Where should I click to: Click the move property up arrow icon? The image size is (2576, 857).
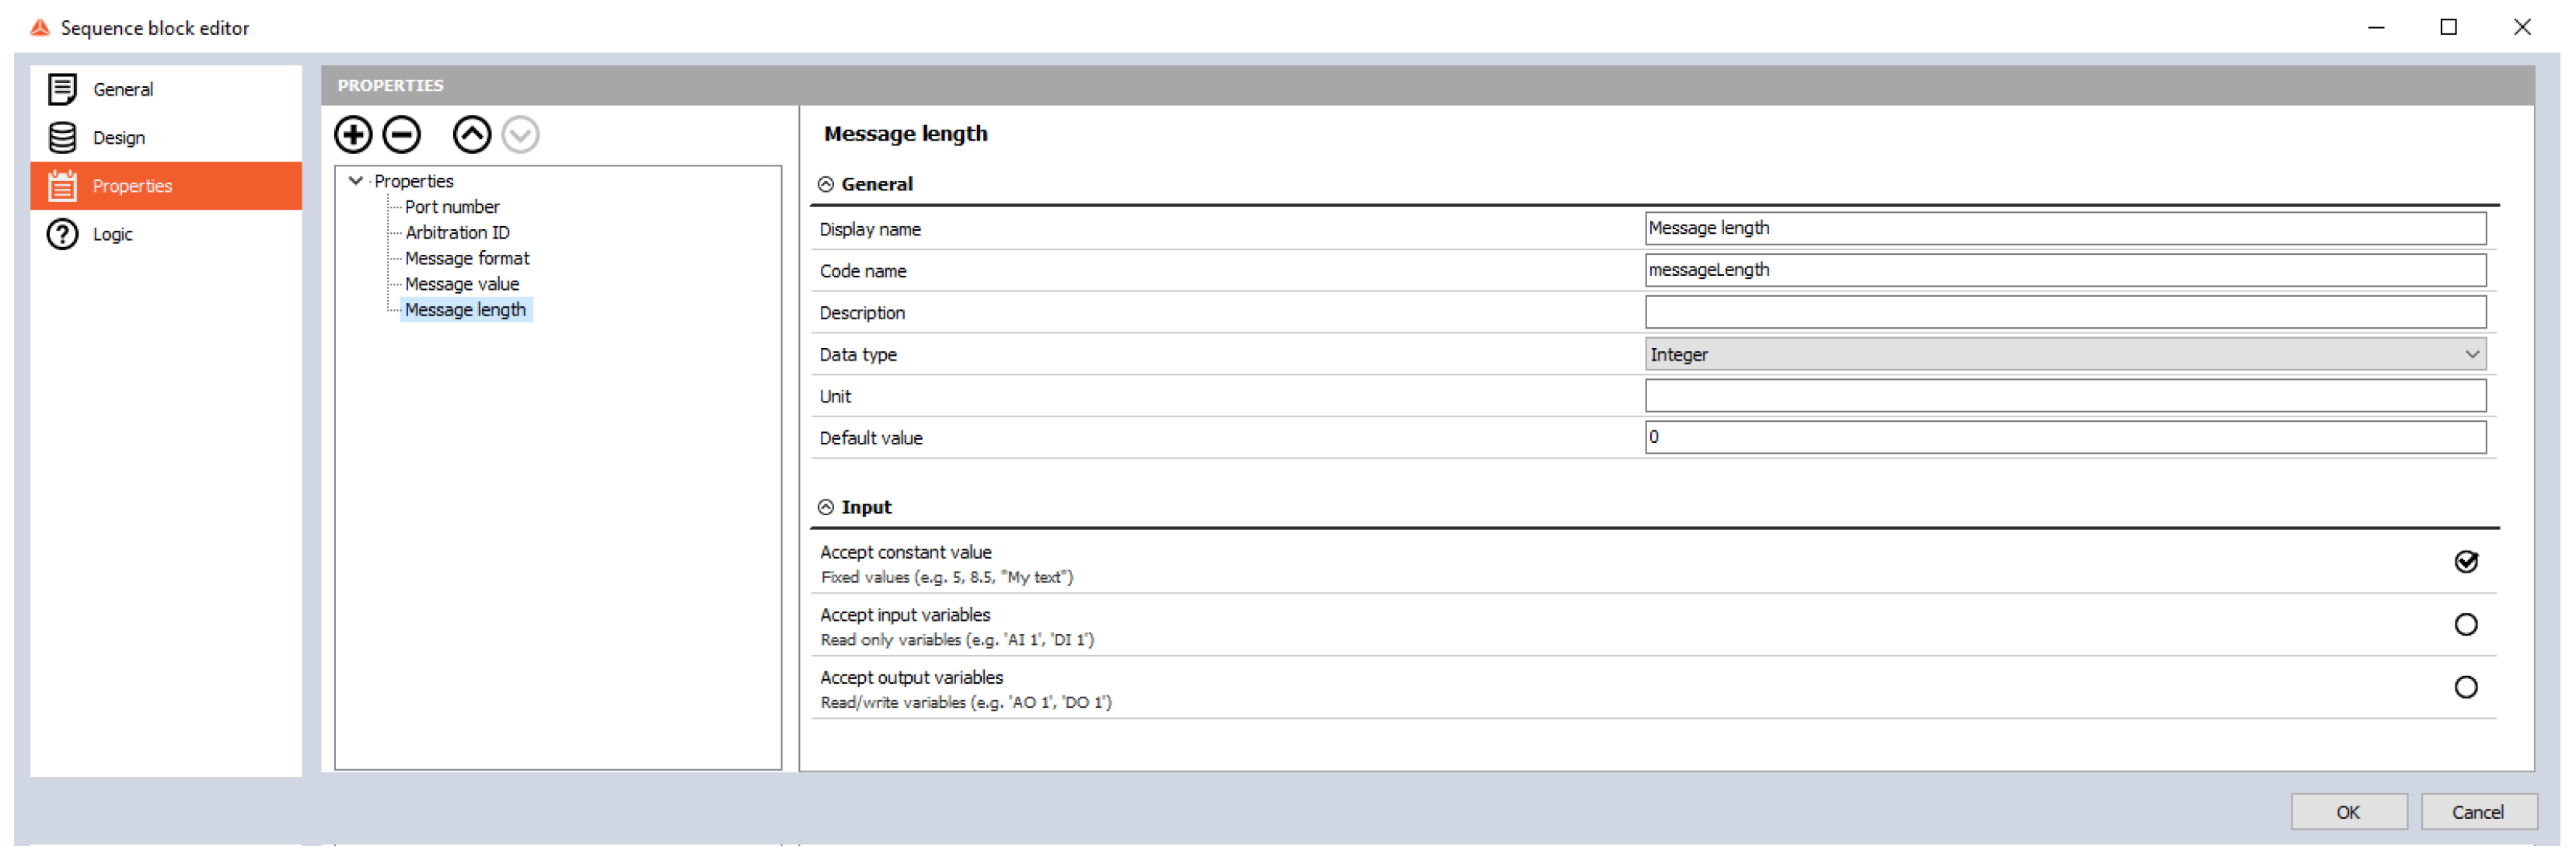[x=472, y=134]
